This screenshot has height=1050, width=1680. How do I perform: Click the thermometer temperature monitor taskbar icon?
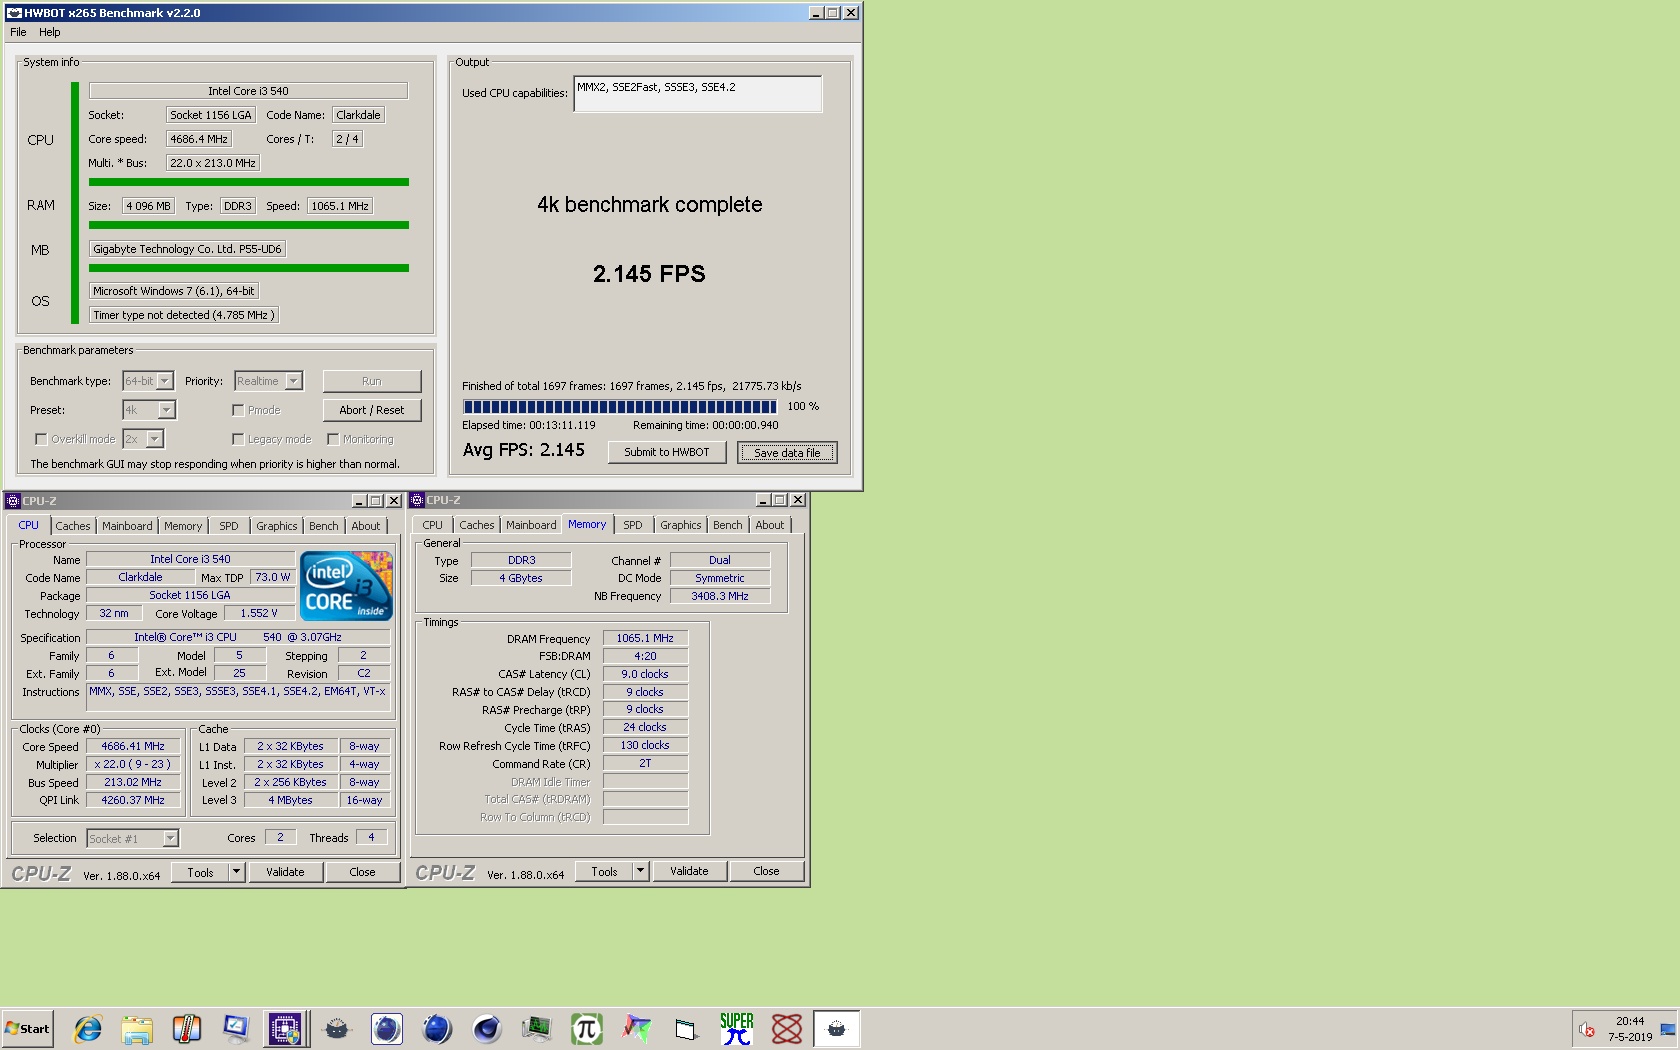tap(187, 1028)
